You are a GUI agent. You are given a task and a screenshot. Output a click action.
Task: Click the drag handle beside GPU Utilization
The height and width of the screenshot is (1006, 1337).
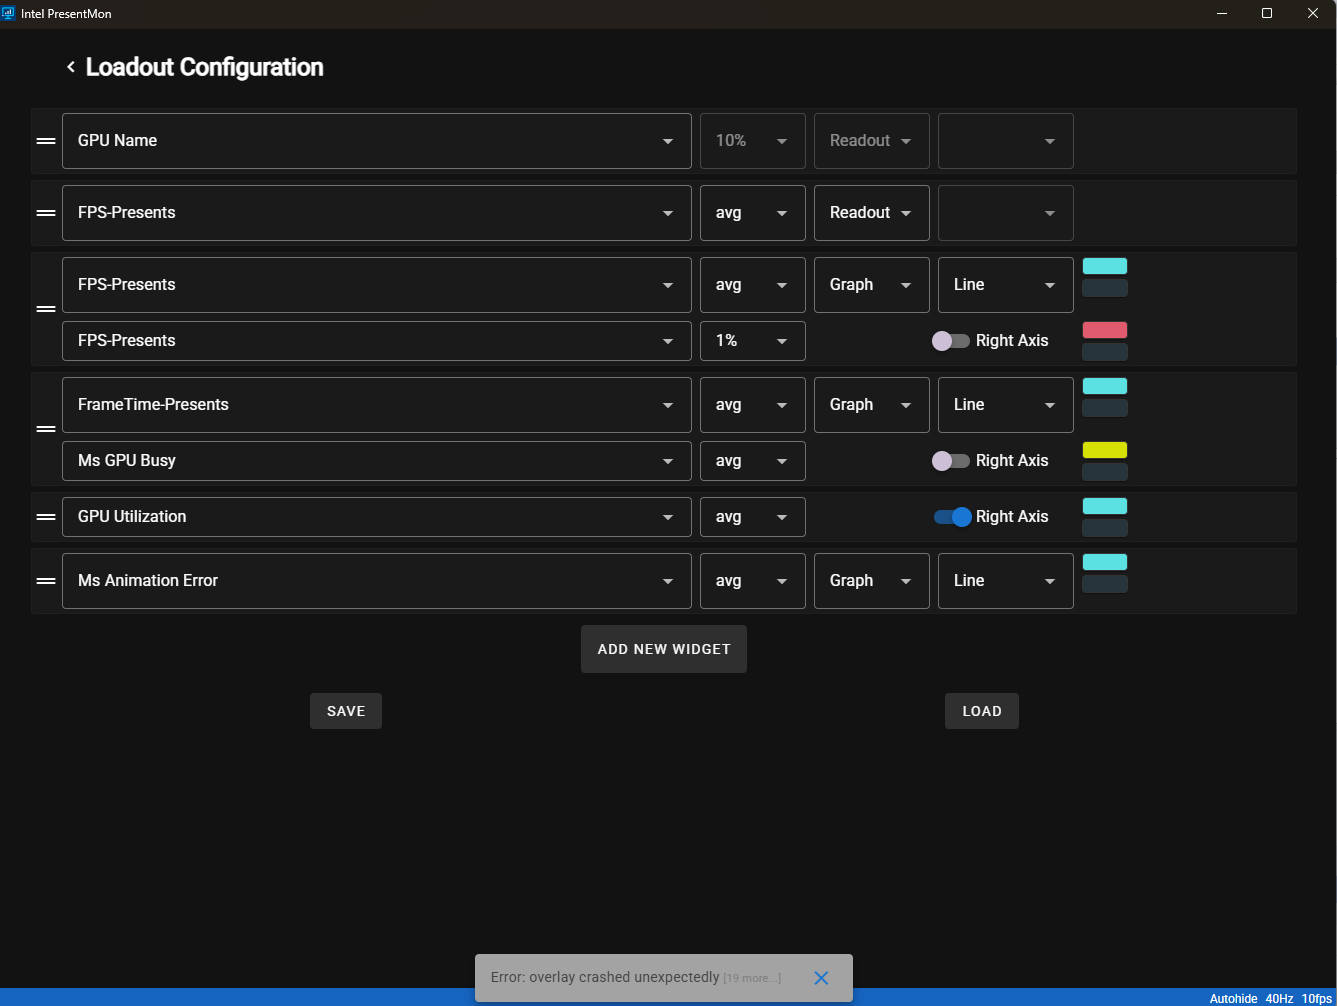pyautogui.click(x=46, y=517)
